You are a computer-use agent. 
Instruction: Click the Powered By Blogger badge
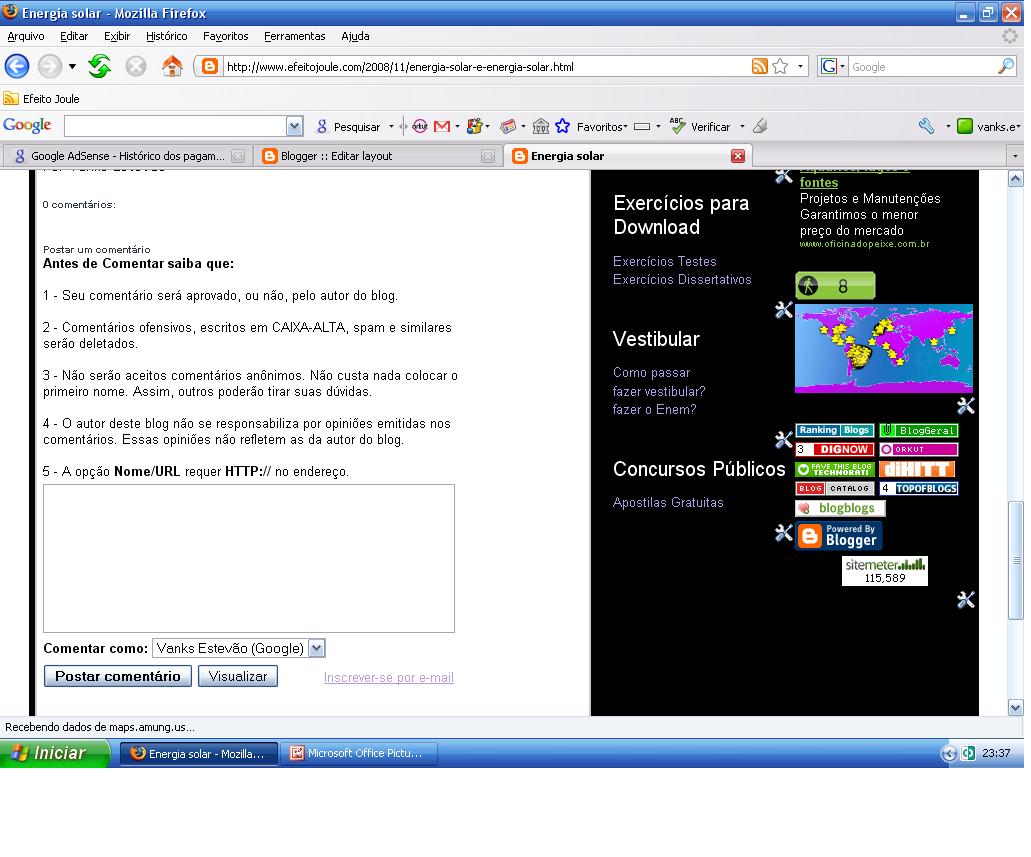pyautogui.click(x=838, y=536)
